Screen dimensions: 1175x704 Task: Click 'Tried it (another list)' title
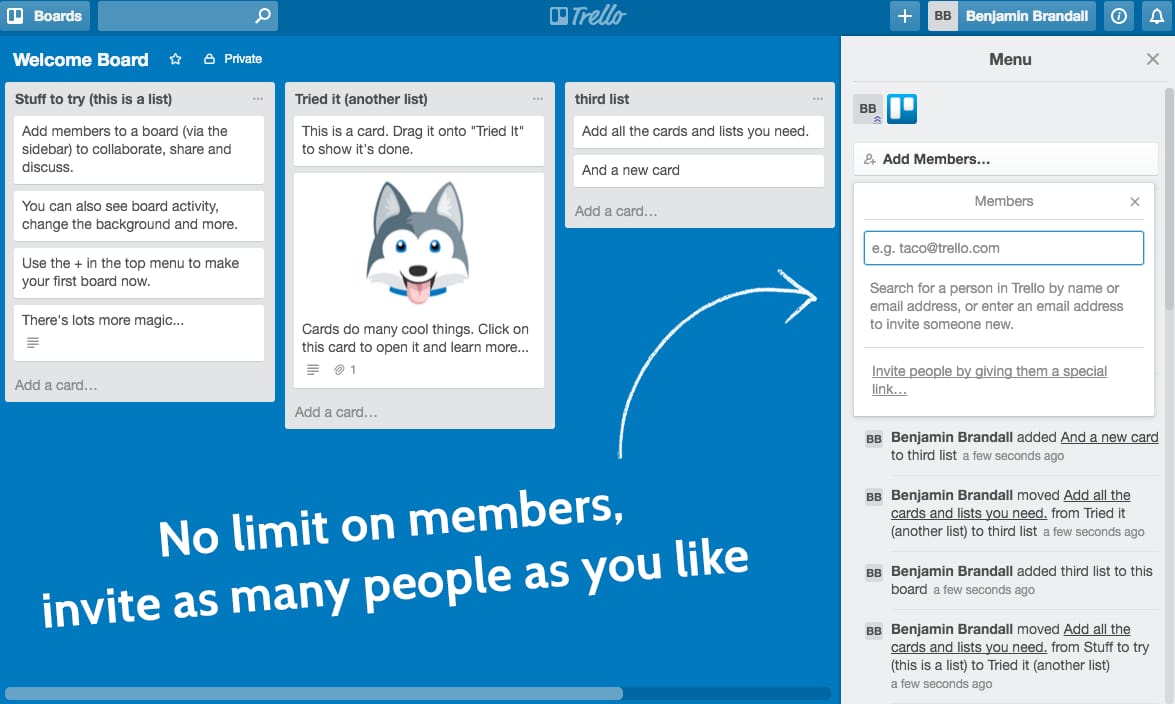361,99
